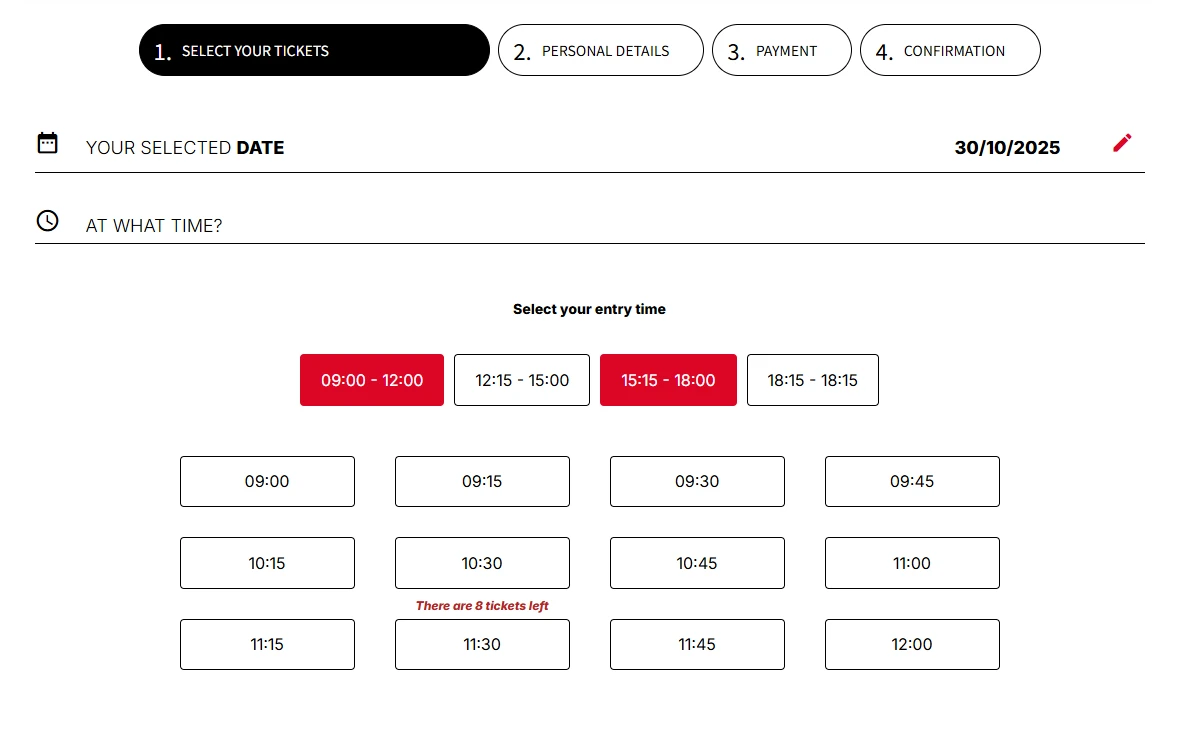Choose the 10:30 entry time
The width and height of the screenshot is (1180, 739).
[482, 563]
